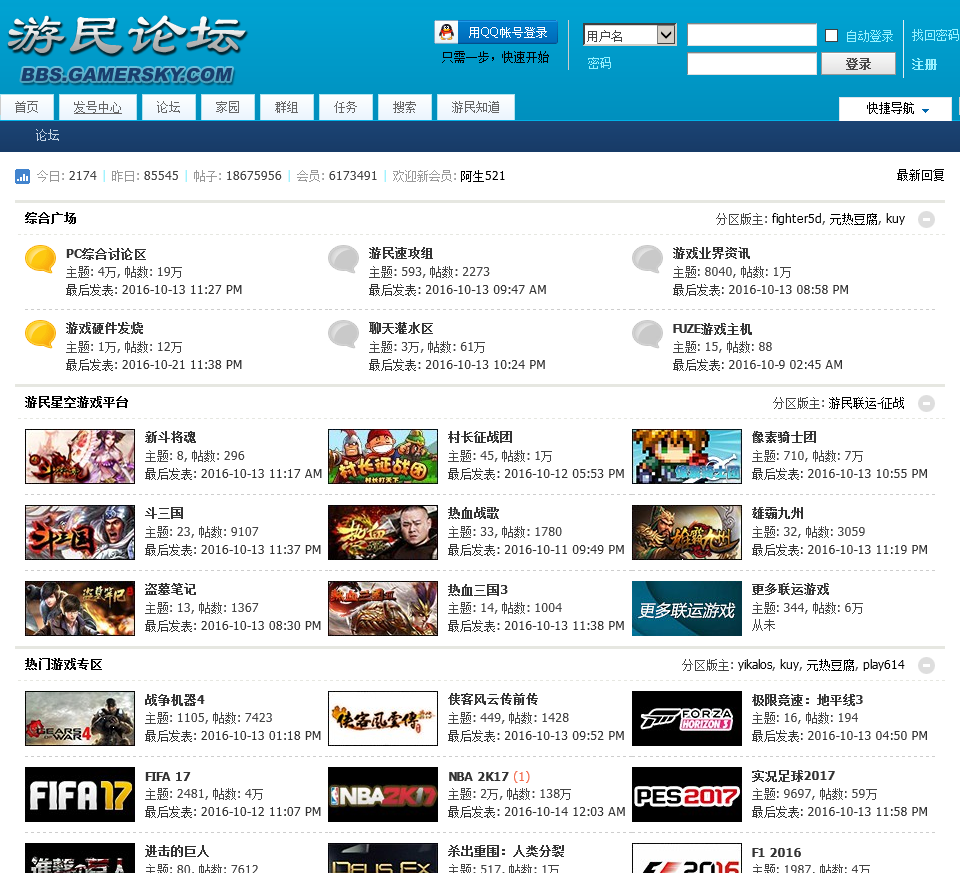Click the 更多联运游戏 banner image
This screenshot has height=873, width=960.
pyautogui.click(x=687, y=609)
